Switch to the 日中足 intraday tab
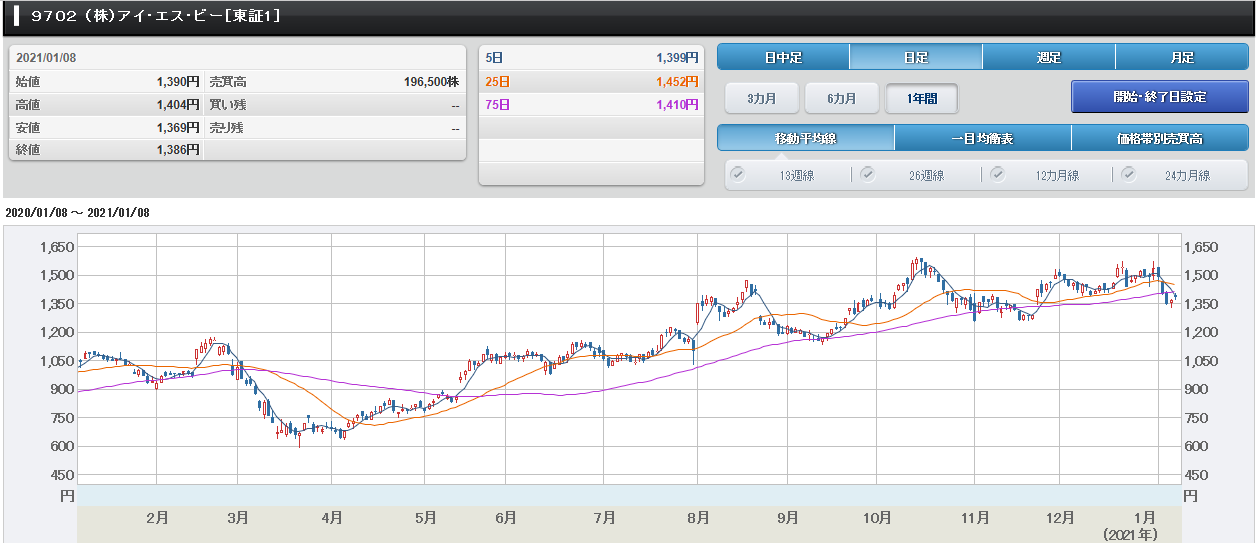The width and height of the screenshot is (1256, 543). (x=783, y=57)
